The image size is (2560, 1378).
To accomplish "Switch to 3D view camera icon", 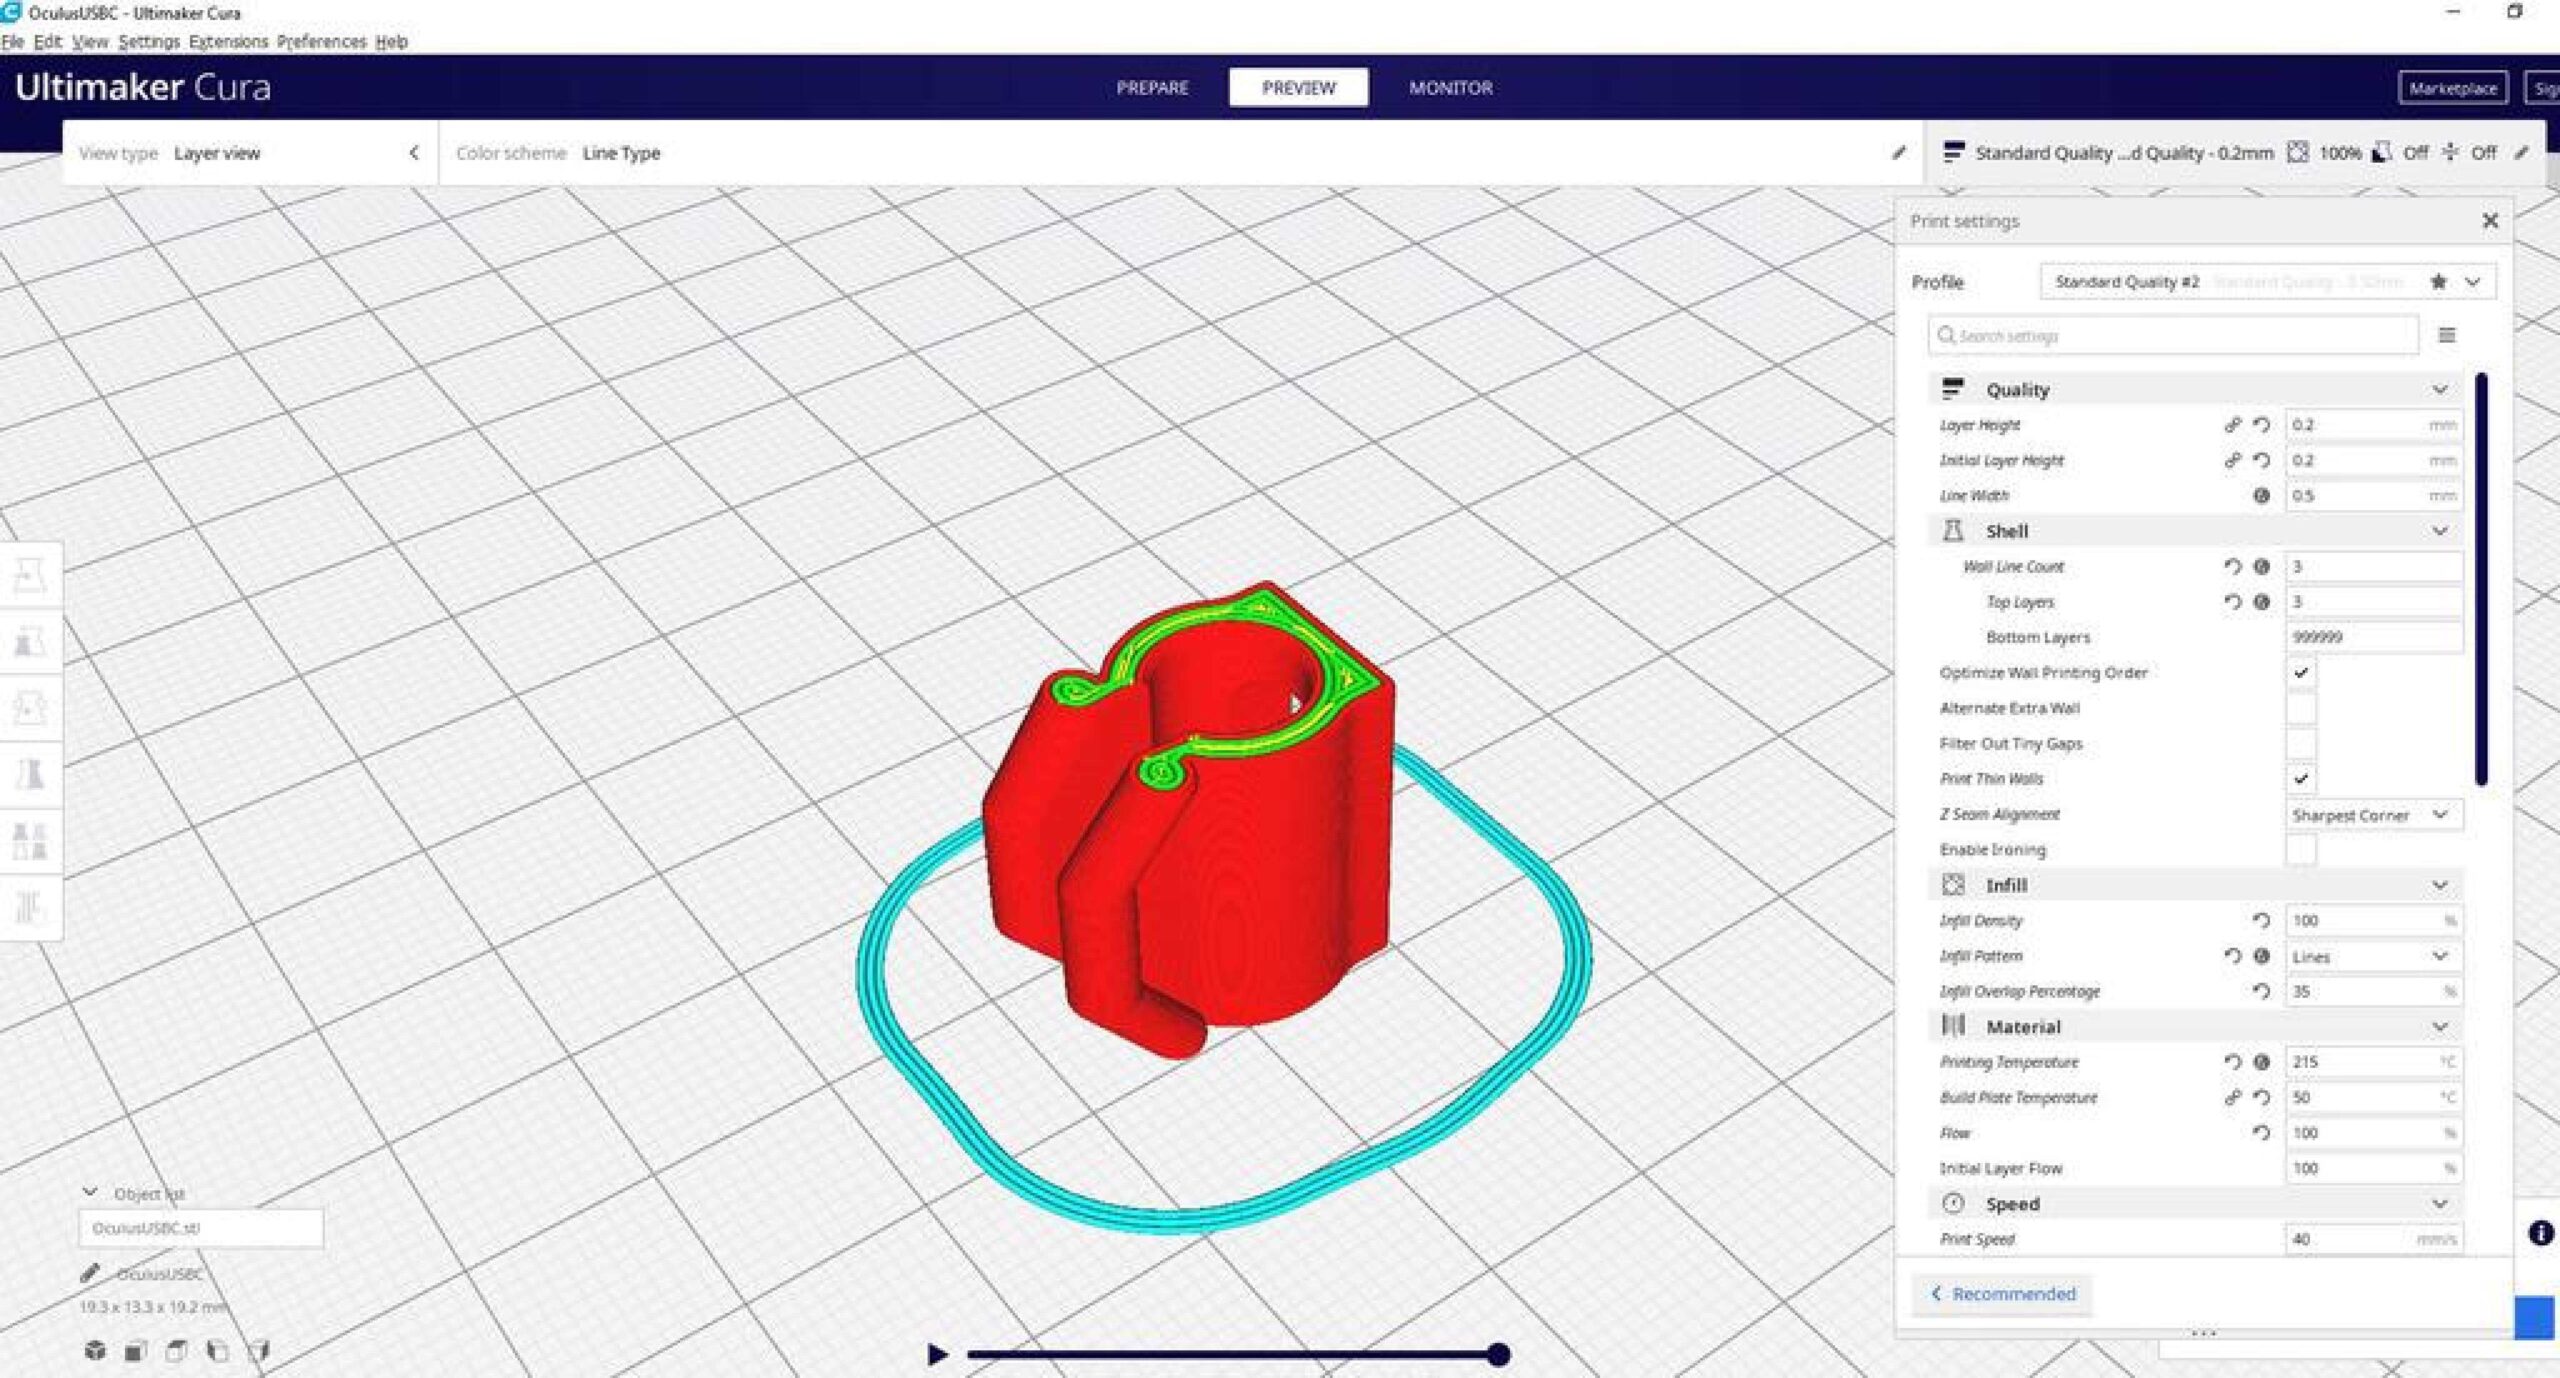I will [95, 1351].
